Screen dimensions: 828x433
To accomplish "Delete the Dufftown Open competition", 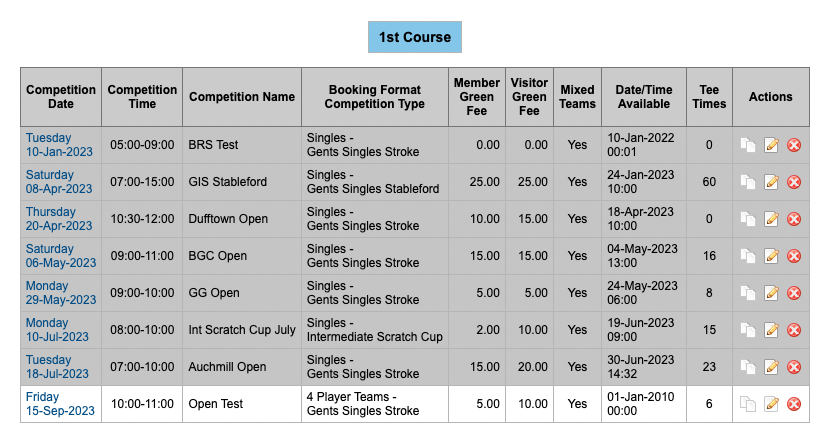I will tap(794, 219).
